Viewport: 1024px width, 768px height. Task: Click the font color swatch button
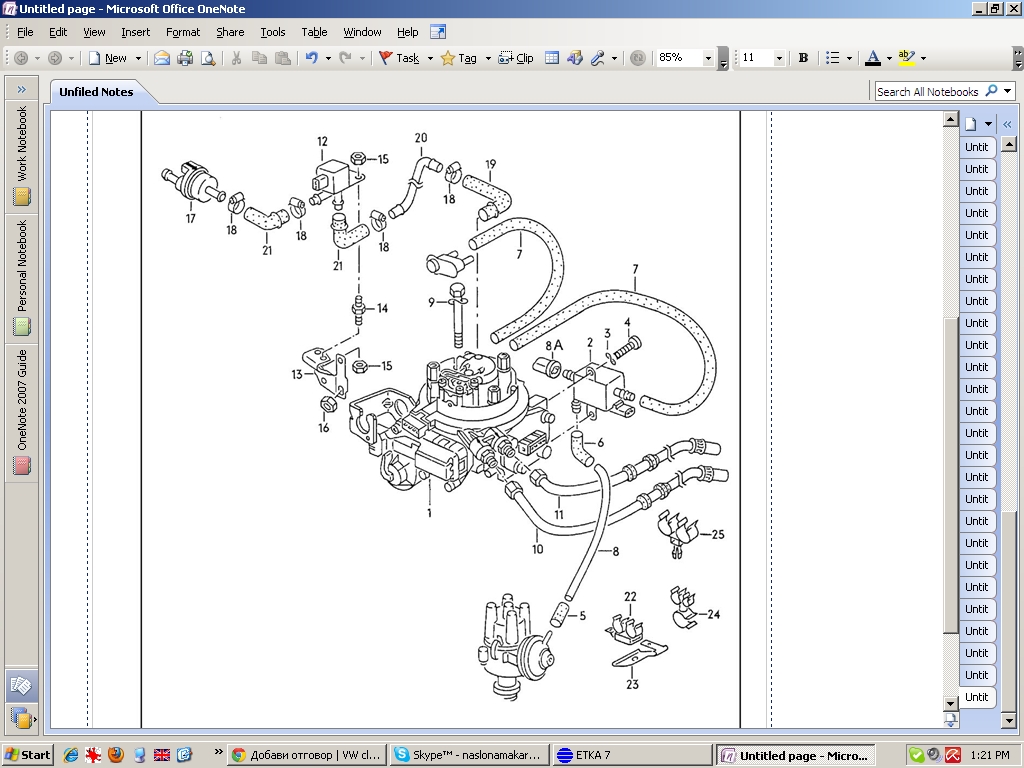(x=872, y=58)
